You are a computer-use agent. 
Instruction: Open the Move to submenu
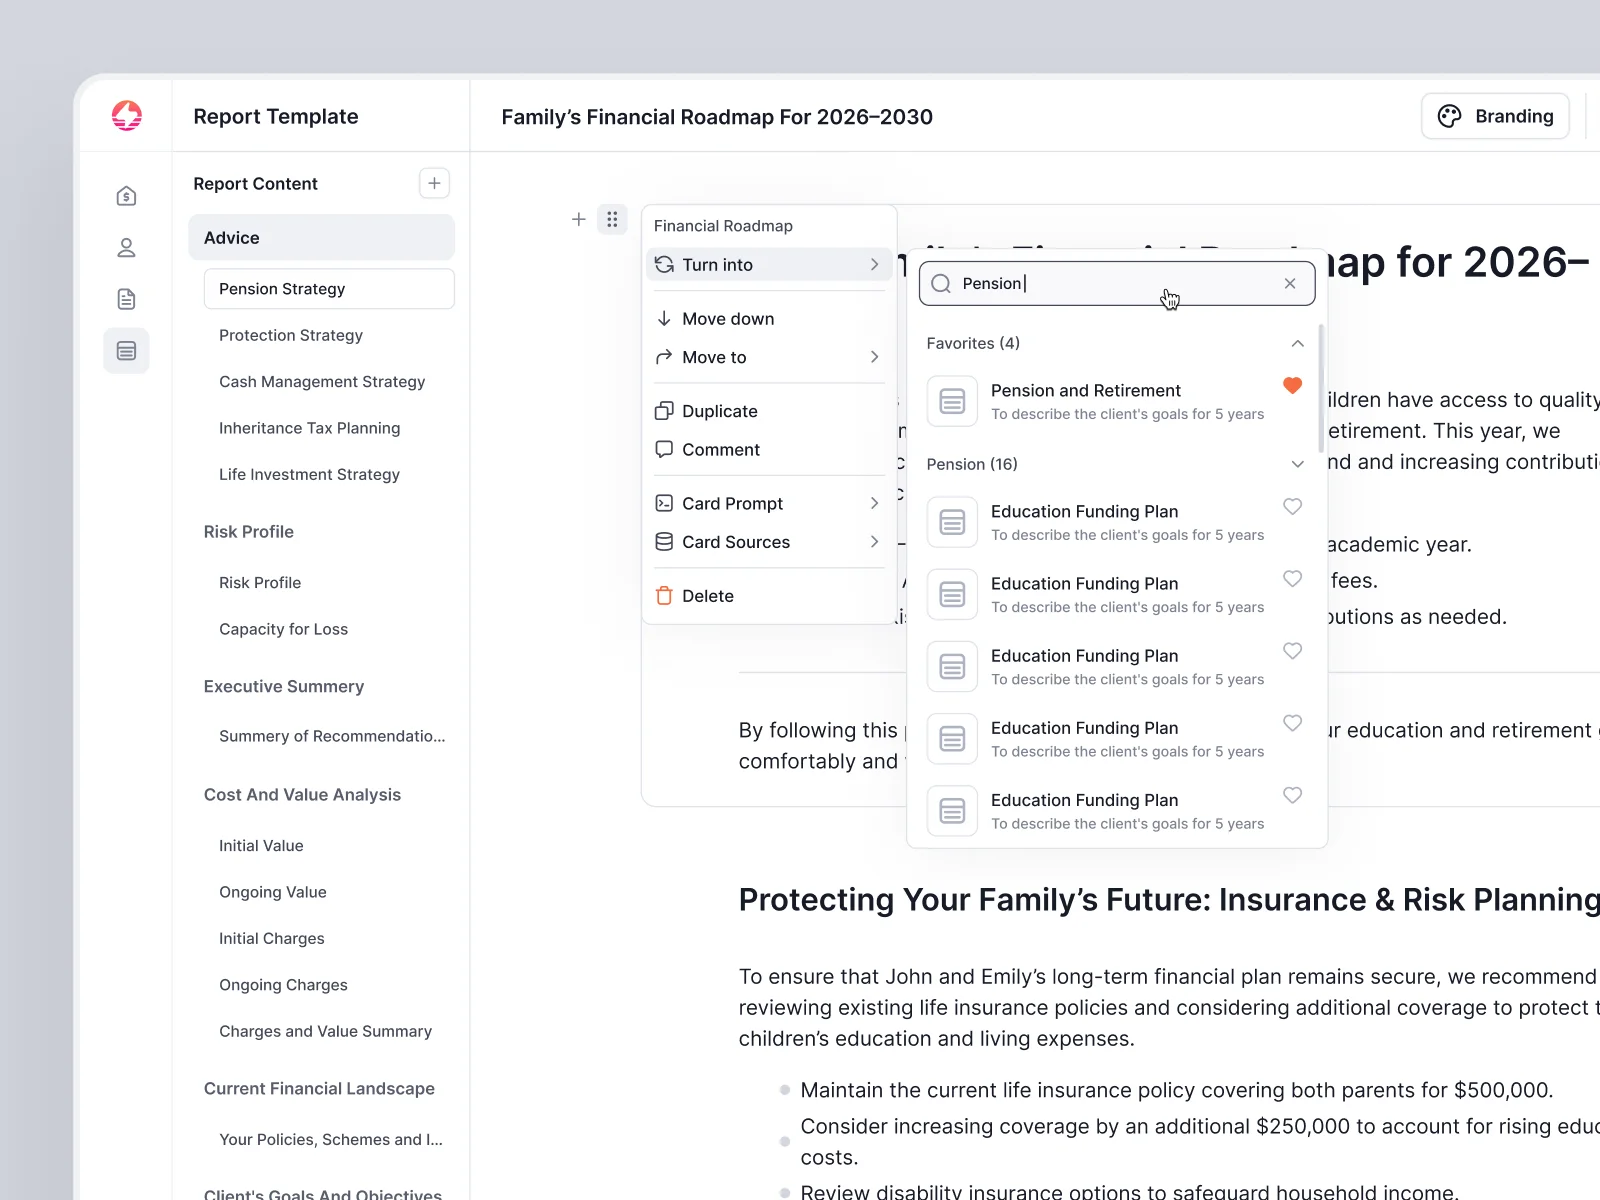pos(768,357)
